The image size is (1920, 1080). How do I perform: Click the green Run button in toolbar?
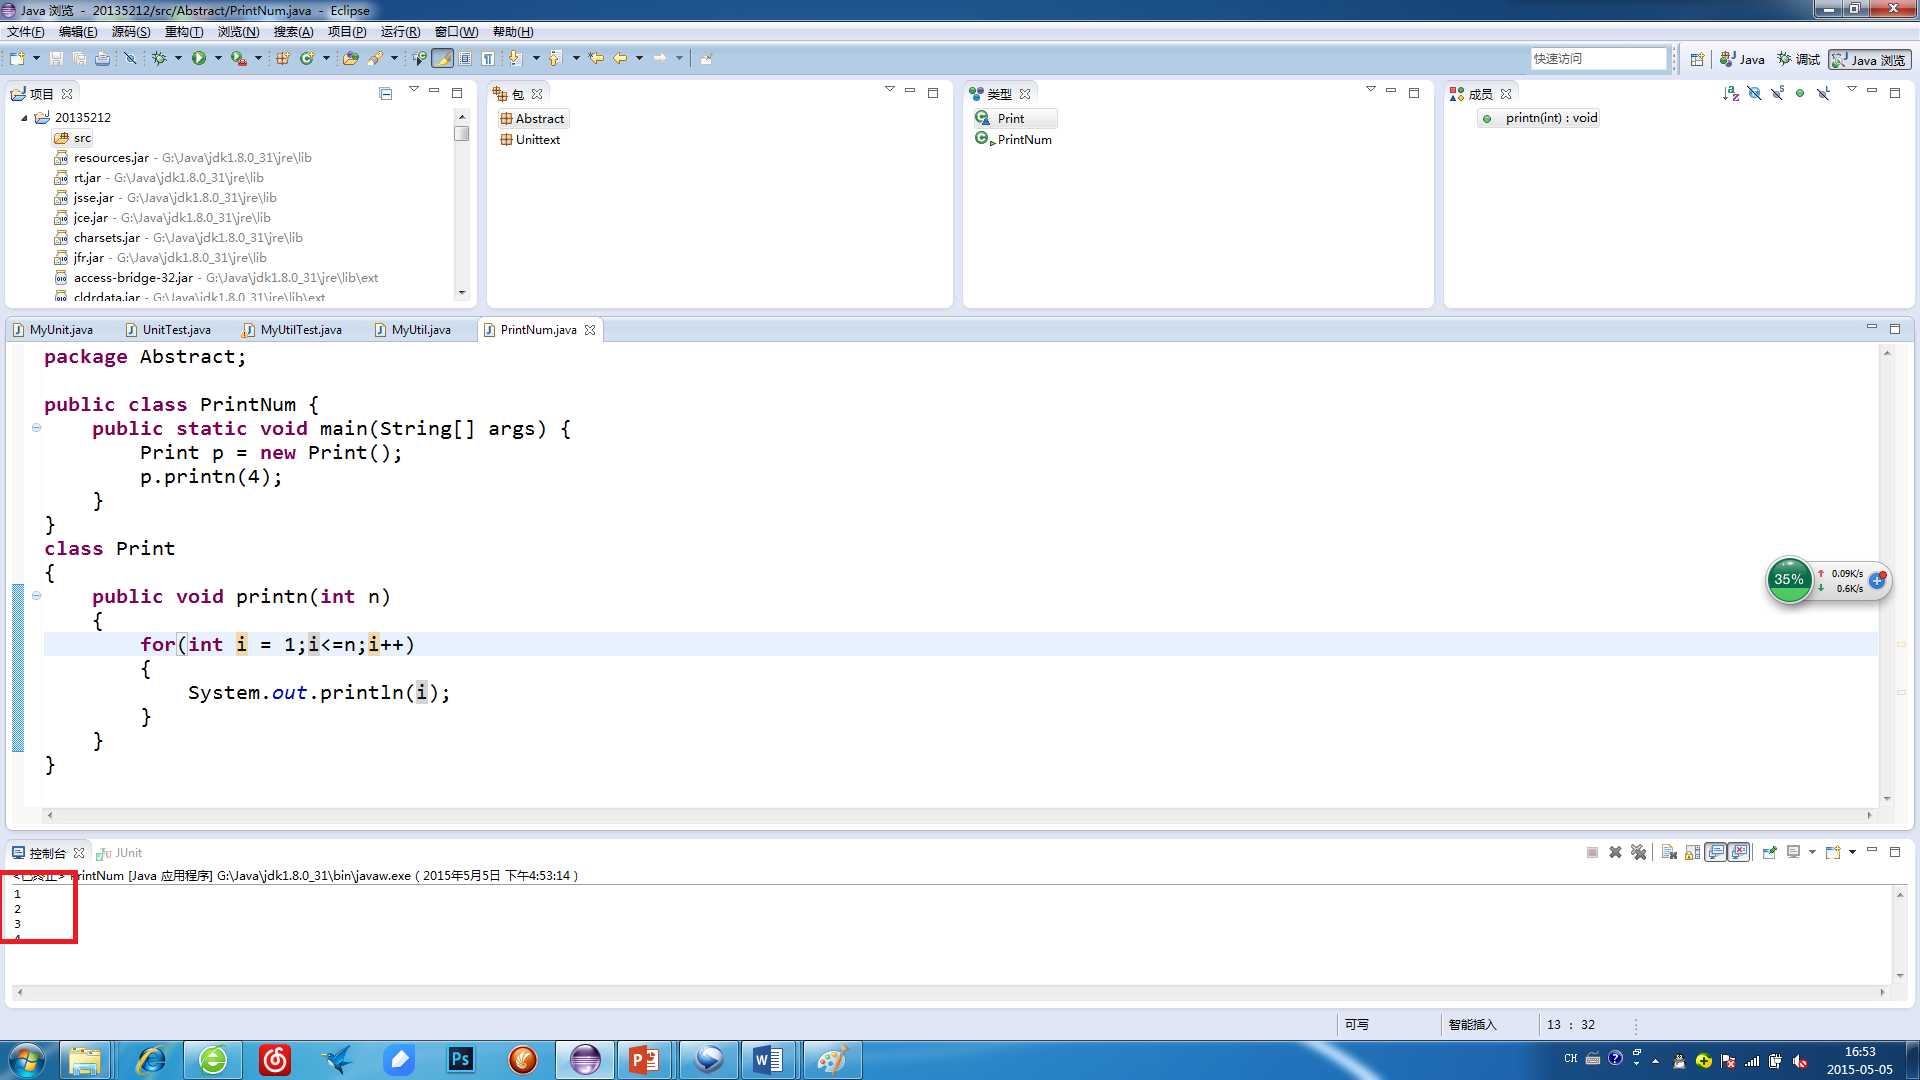pyautogui.click(x=199, y=59)
